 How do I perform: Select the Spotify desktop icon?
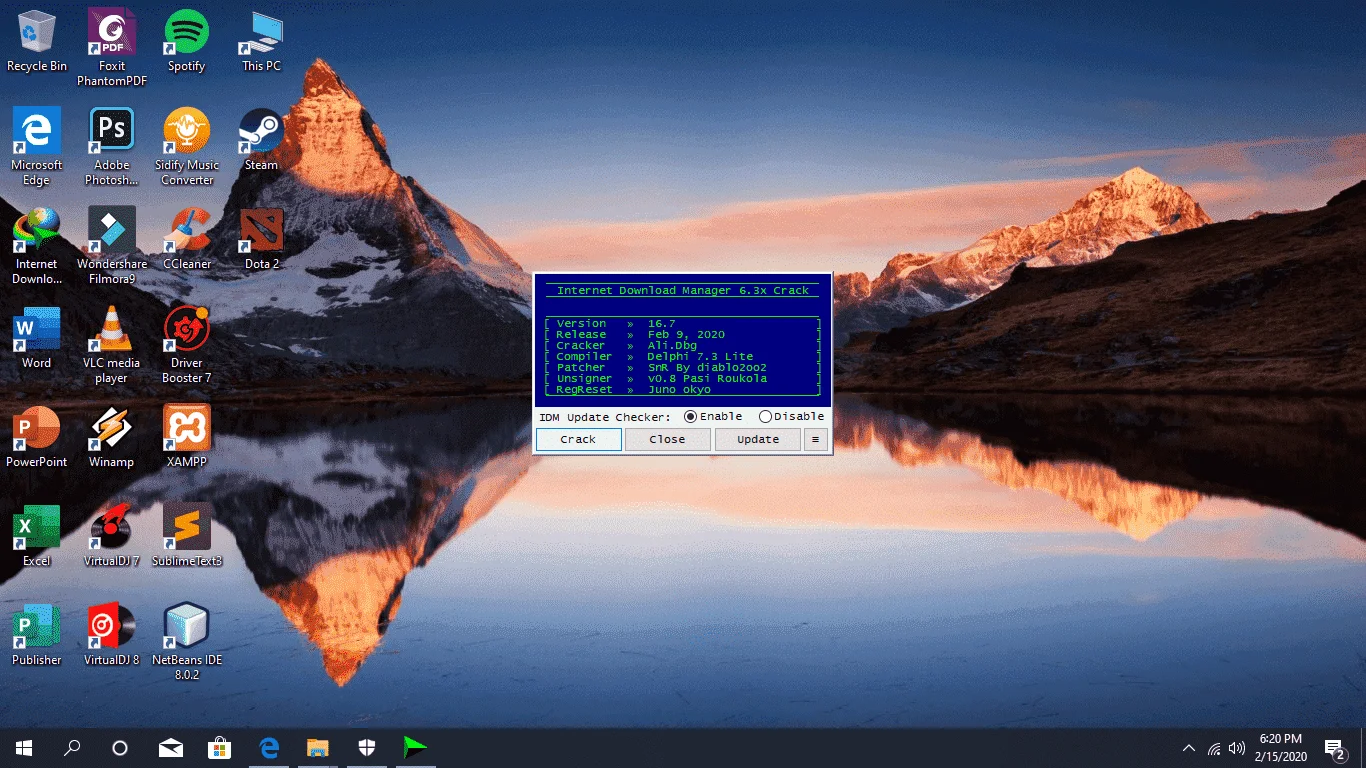(x=186, y=40)
